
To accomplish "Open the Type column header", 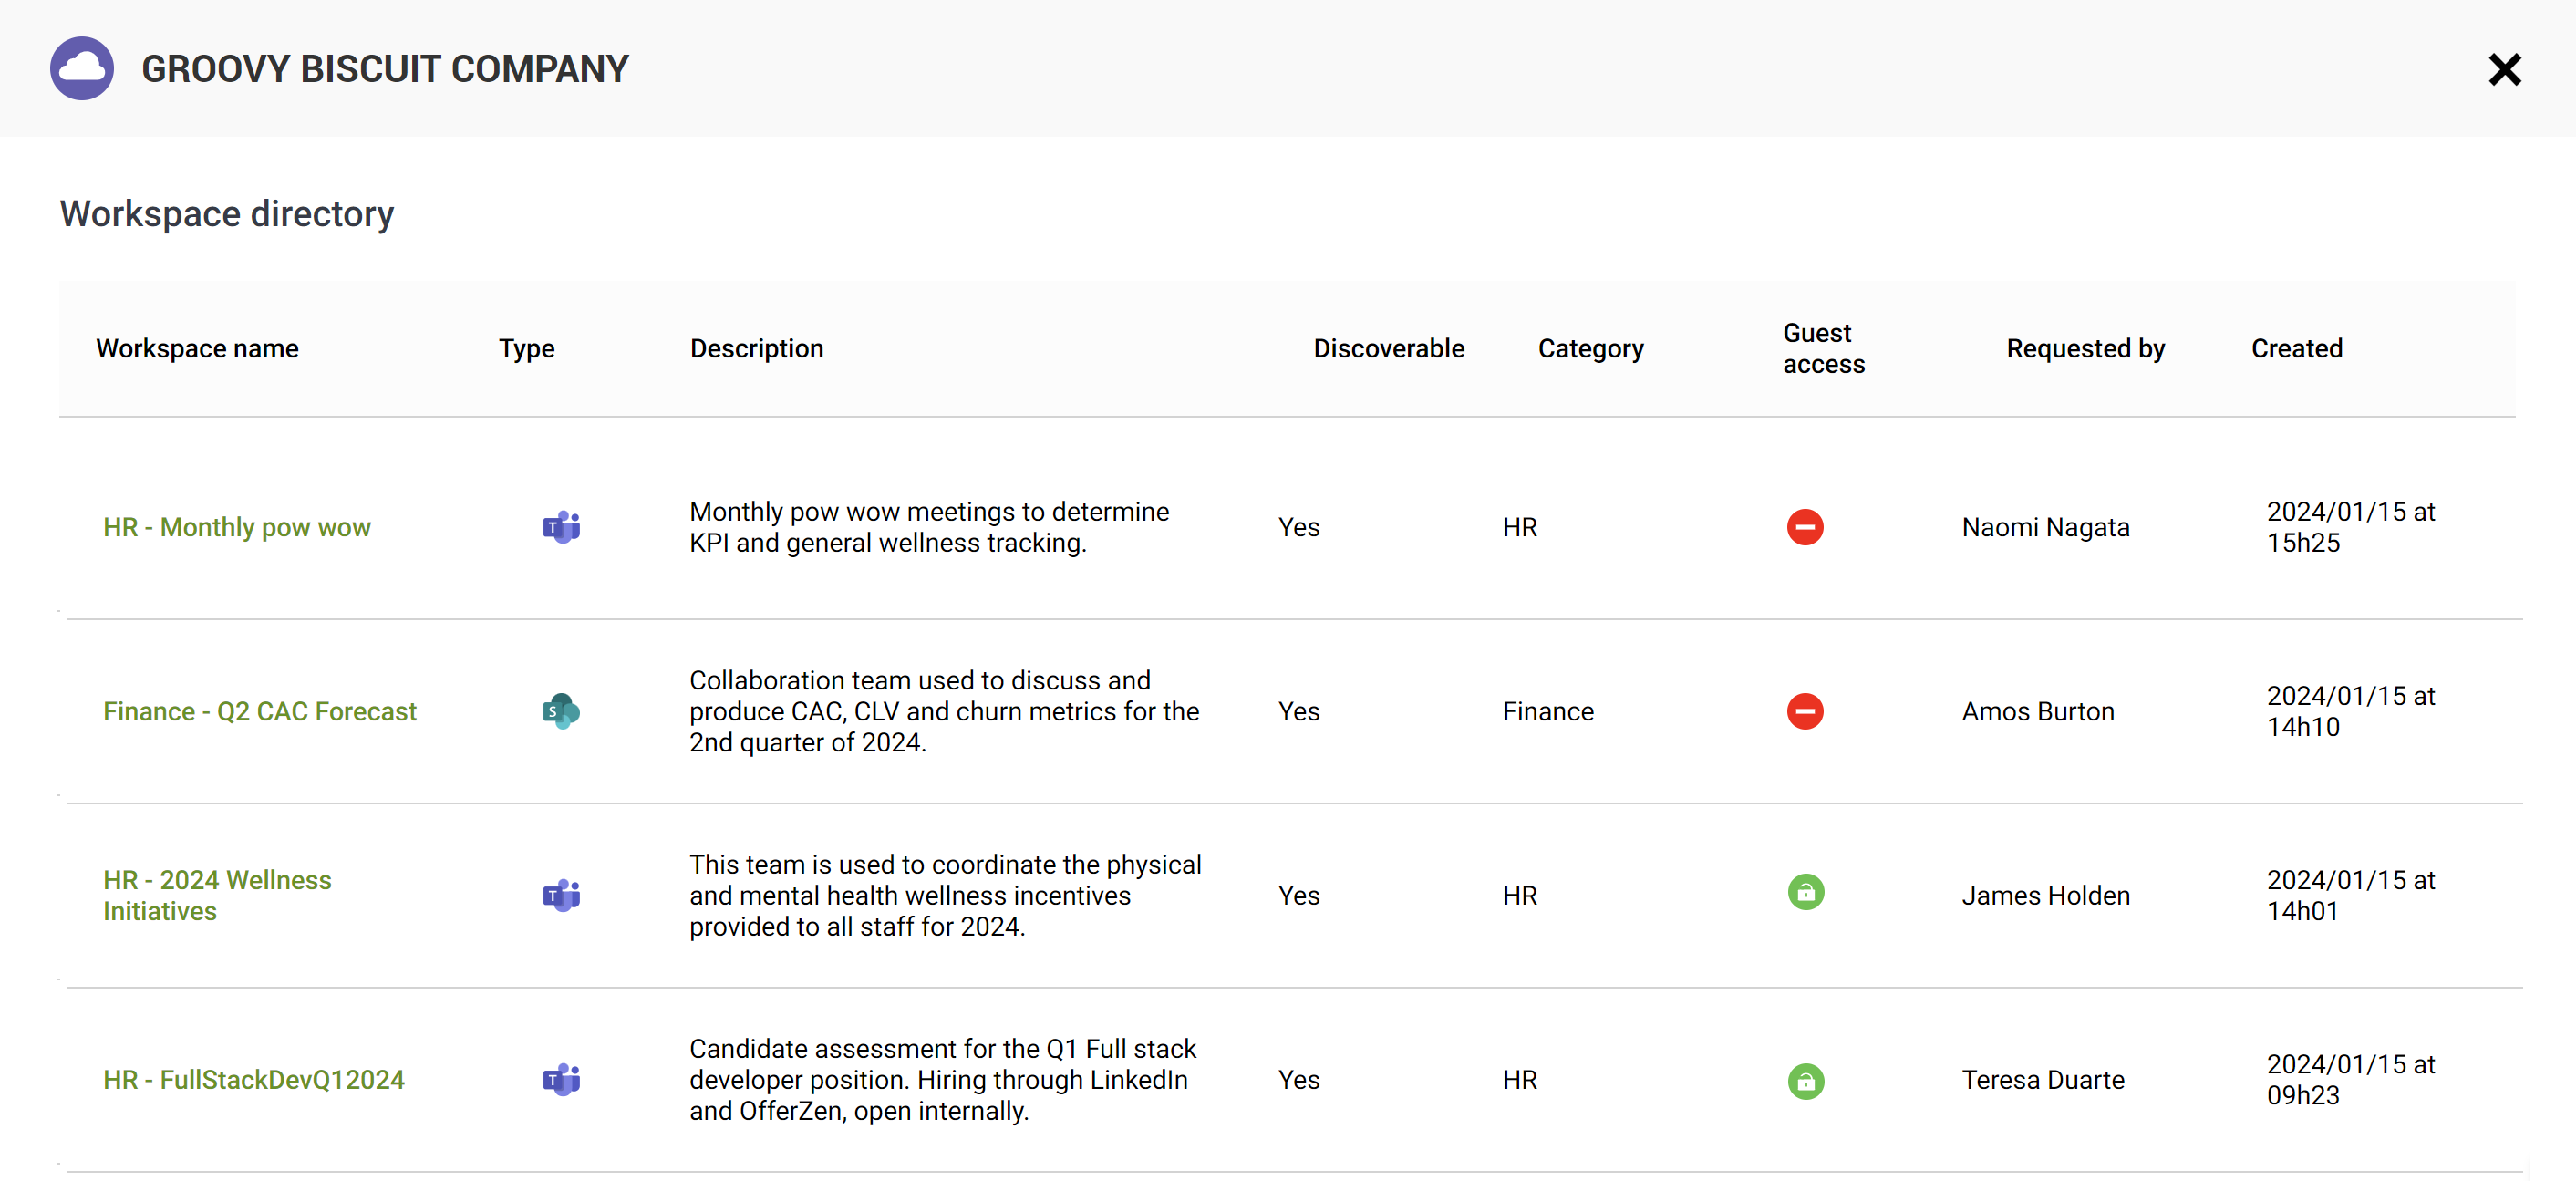I will point(526,348).
